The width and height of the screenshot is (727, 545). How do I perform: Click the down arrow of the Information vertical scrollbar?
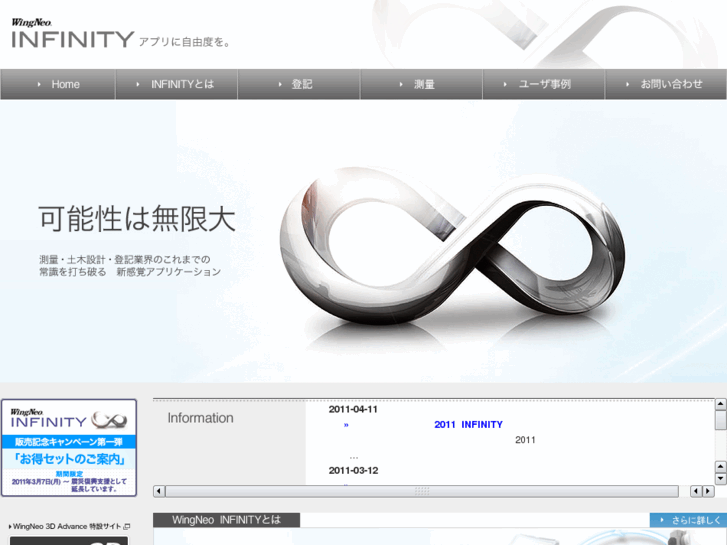click(x=721, y=479)
